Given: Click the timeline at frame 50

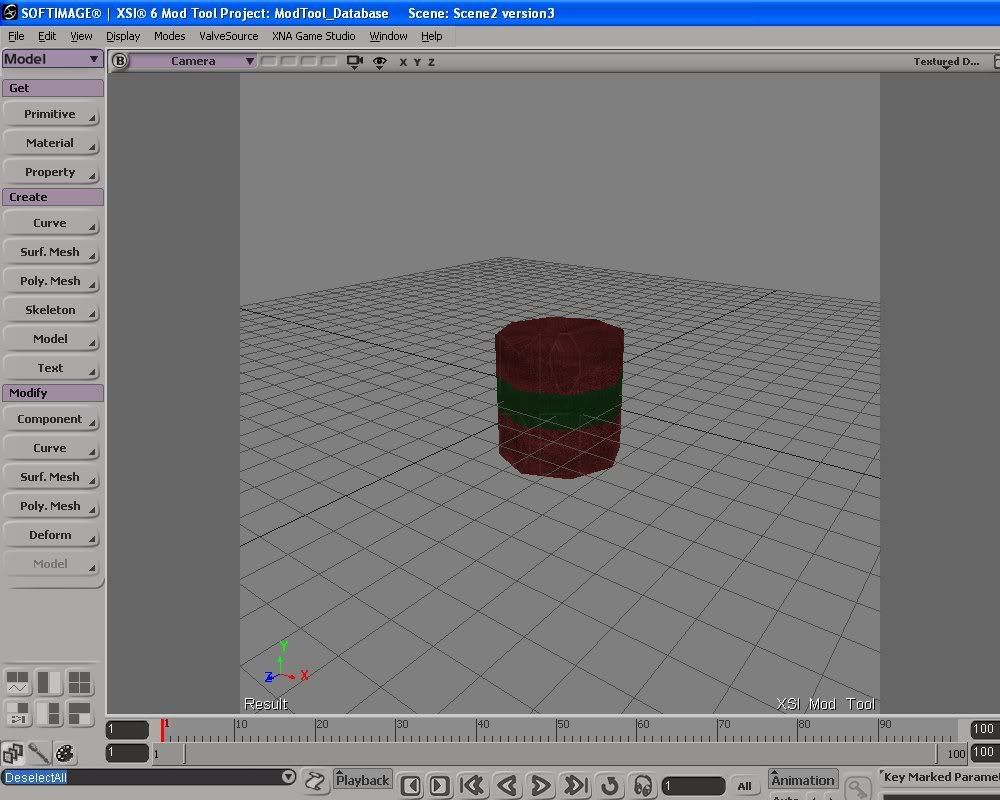Looking at the screenshot, I should point(557,730).
